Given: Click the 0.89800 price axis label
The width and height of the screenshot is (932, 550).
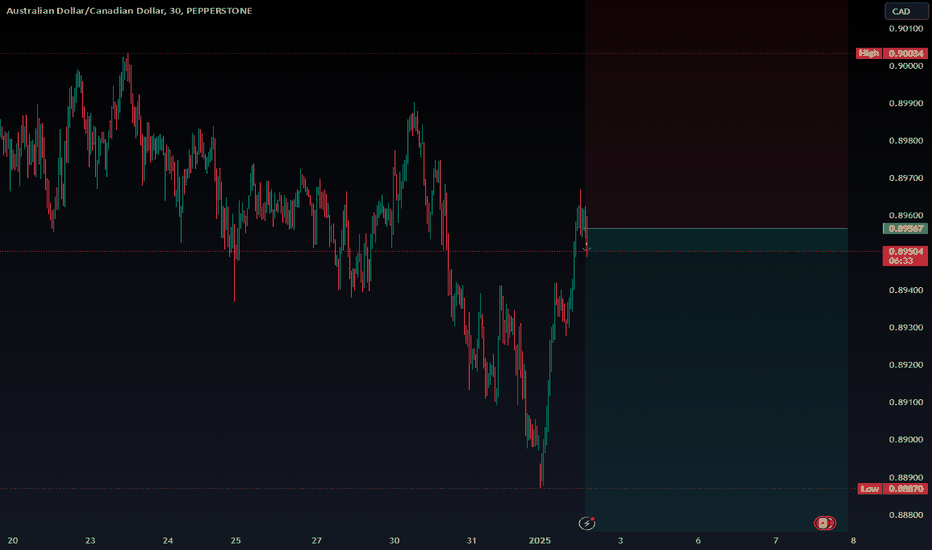Looking at the screenshot, I should pyautogui.click(x=906, y=141).
